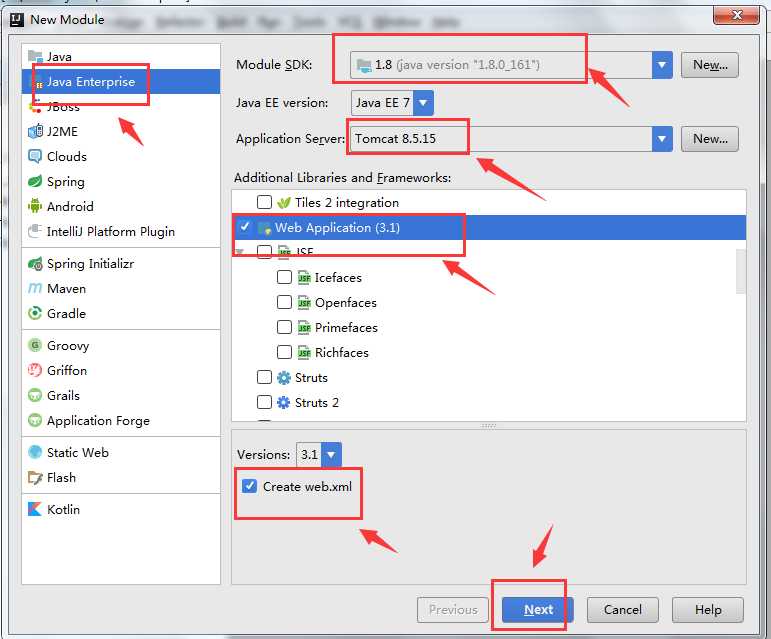
Task: Select the Static Web module label
Action: tap(78, 452)
